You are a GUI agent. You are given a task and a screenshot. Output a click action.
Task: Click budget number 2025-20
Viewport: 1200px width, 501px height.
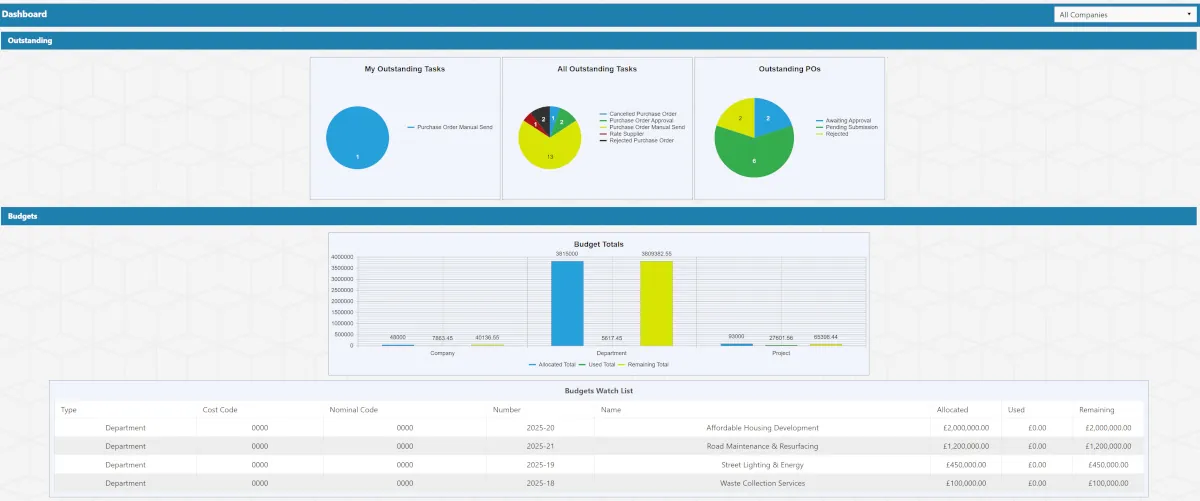click(x=540, y=428)
